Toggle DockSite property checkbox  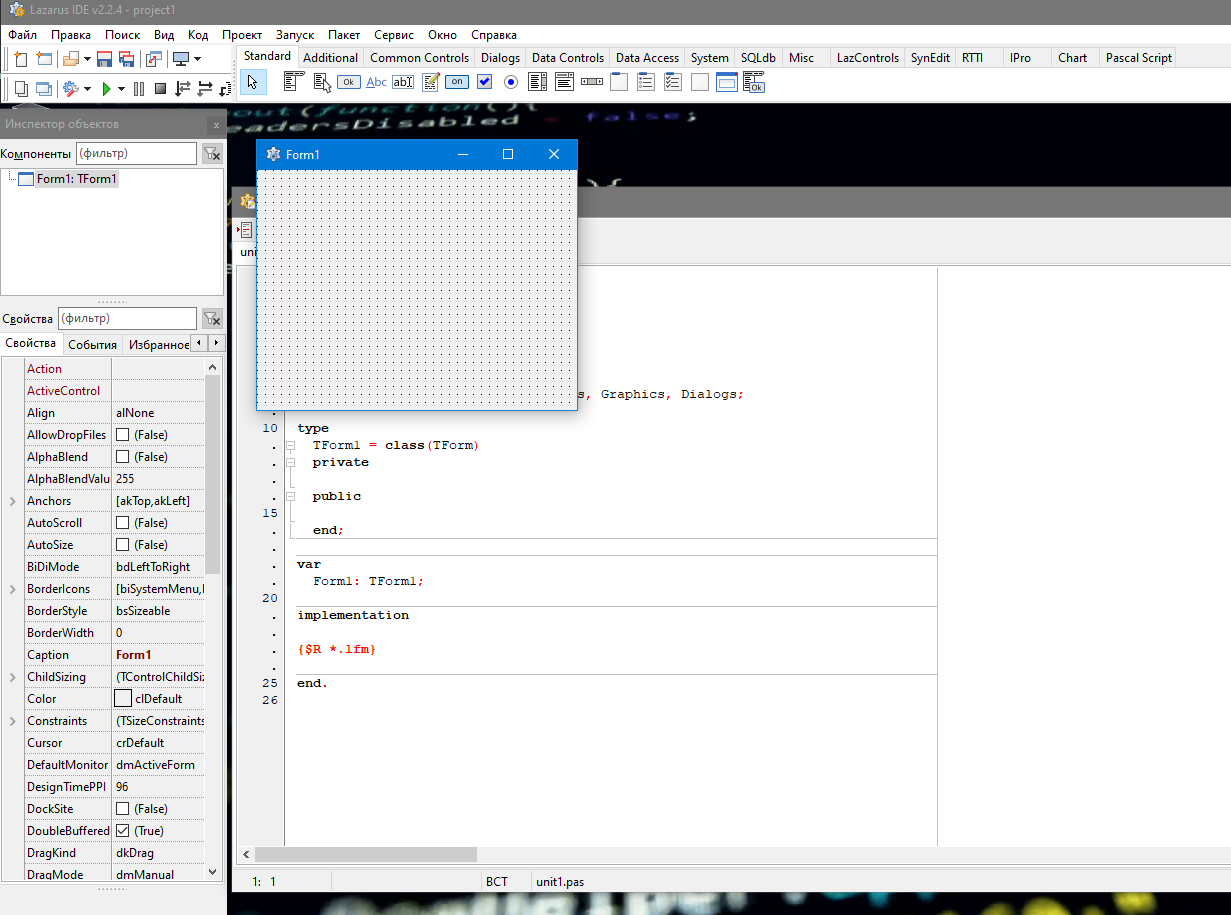tap(123, 809)
